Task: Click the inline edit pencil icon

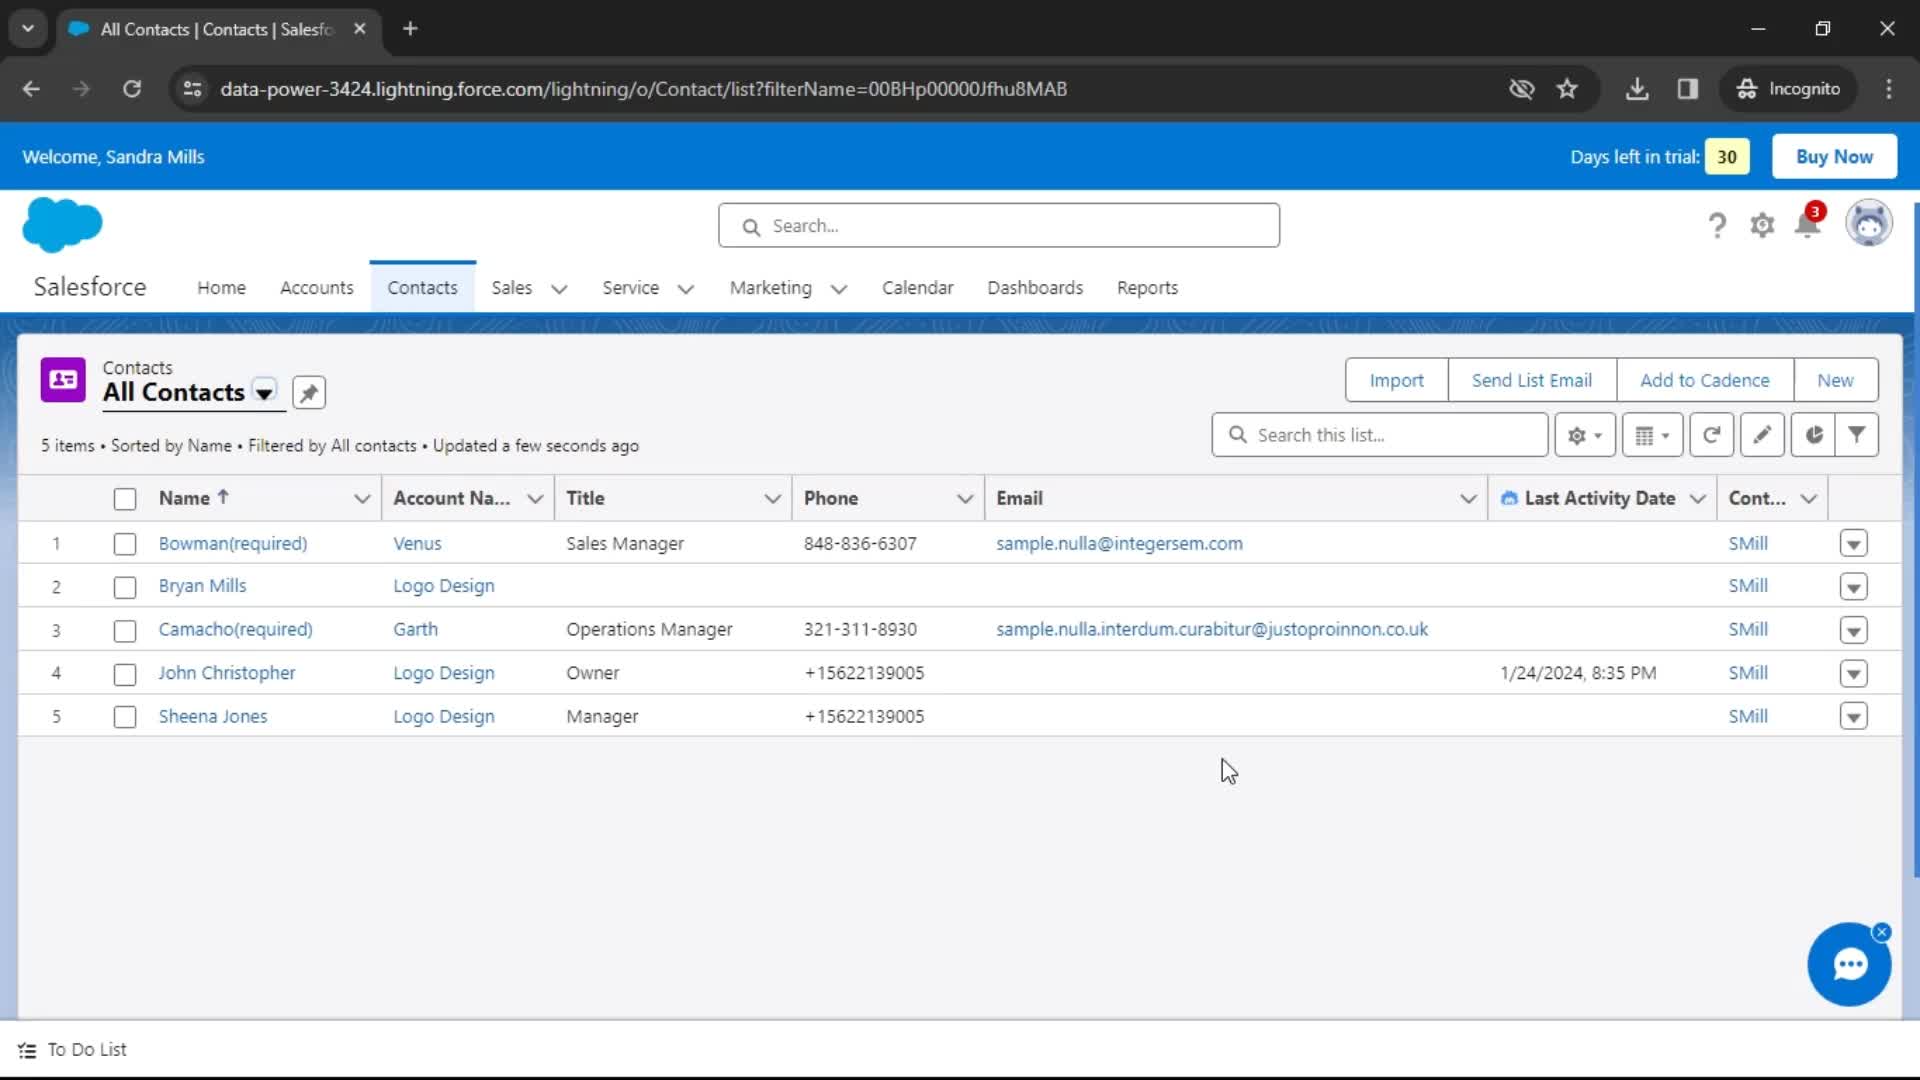Action: click(1762, 435)
